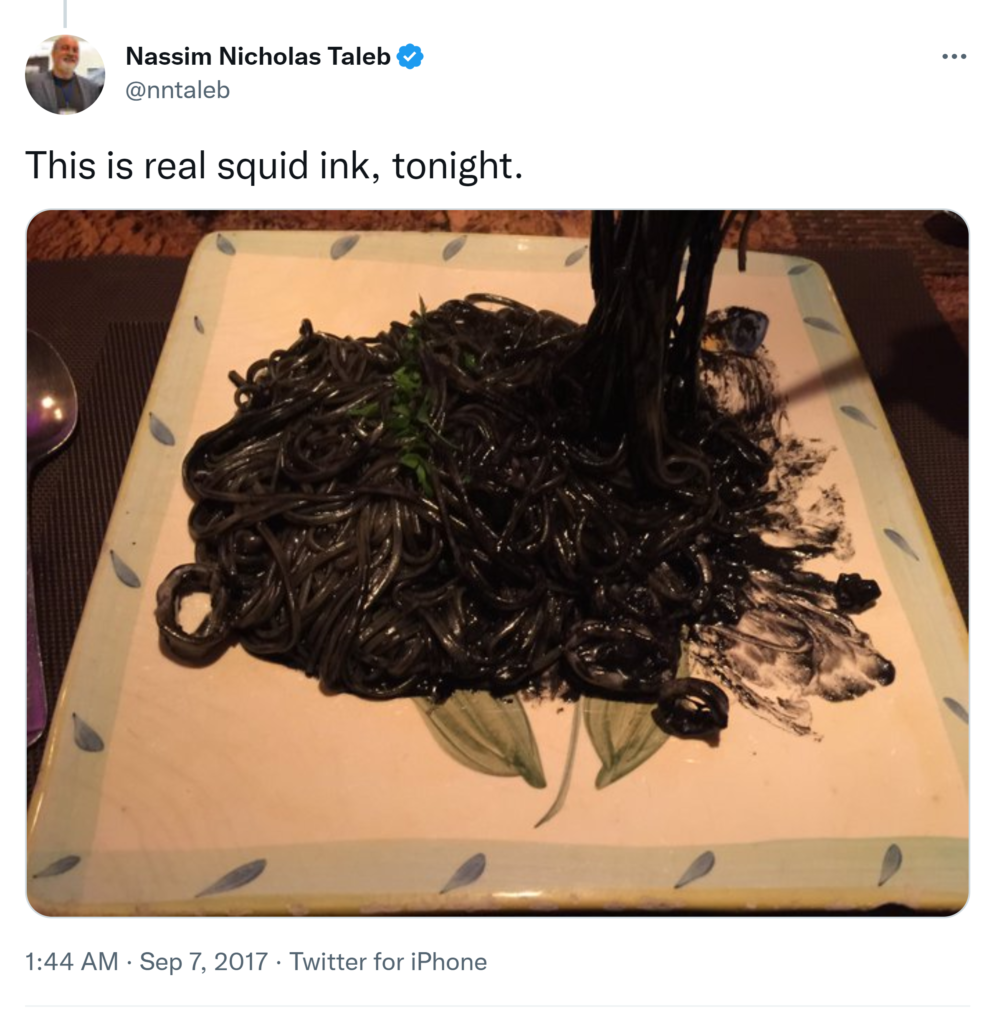Click the display name Nassim Nicholas Taleb
The width and height of the screenshot is (987, 1024).
pyautogui.click(x=258, y=57)
